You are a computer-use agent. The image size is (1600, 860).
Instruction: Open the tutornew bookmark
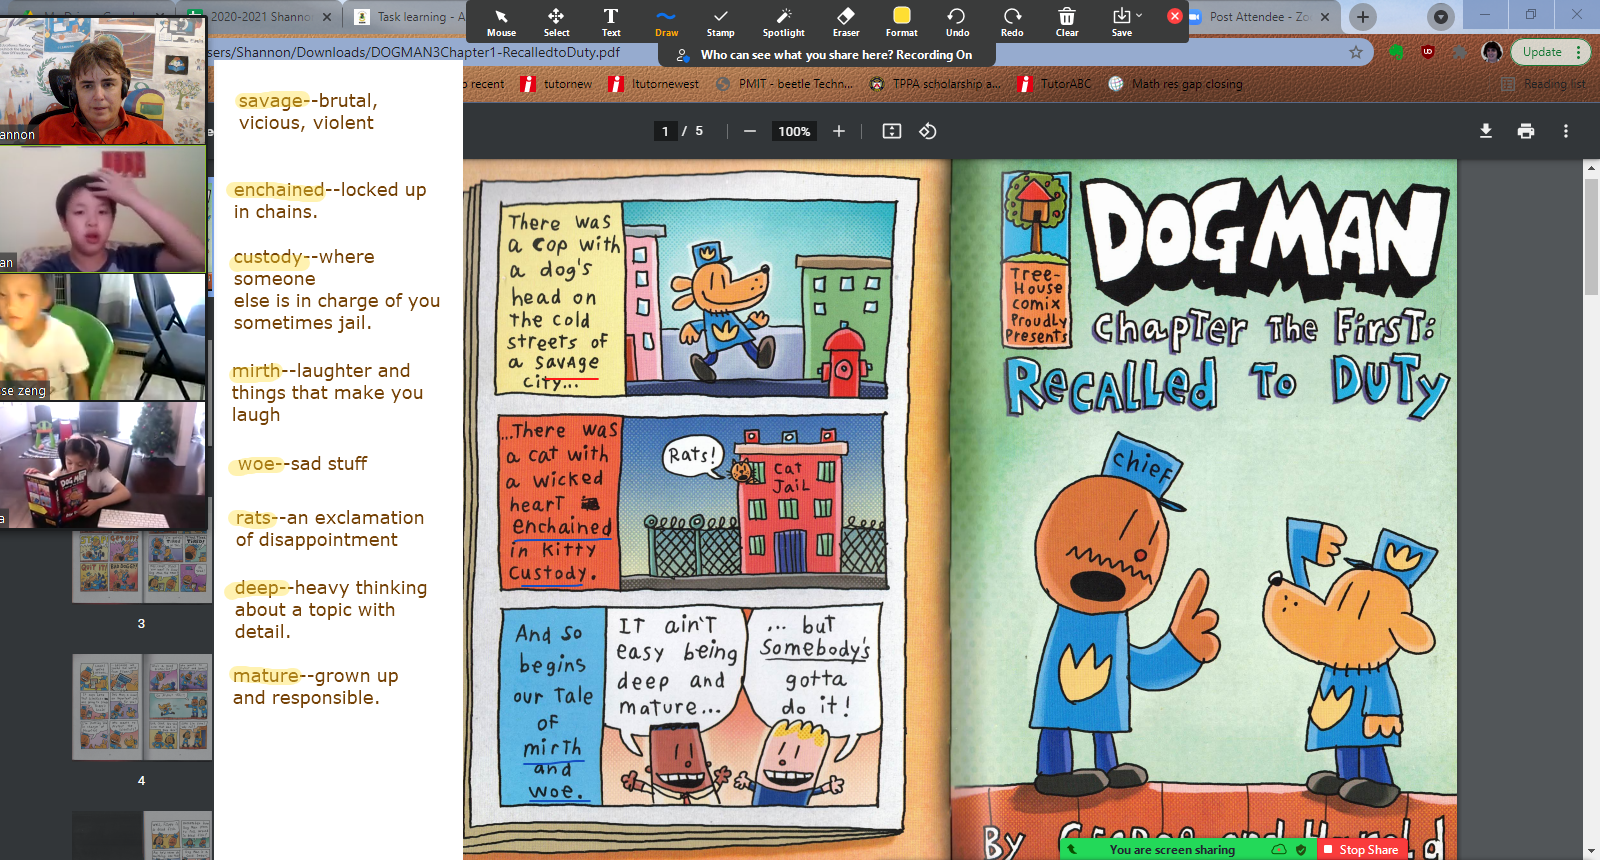556,84
